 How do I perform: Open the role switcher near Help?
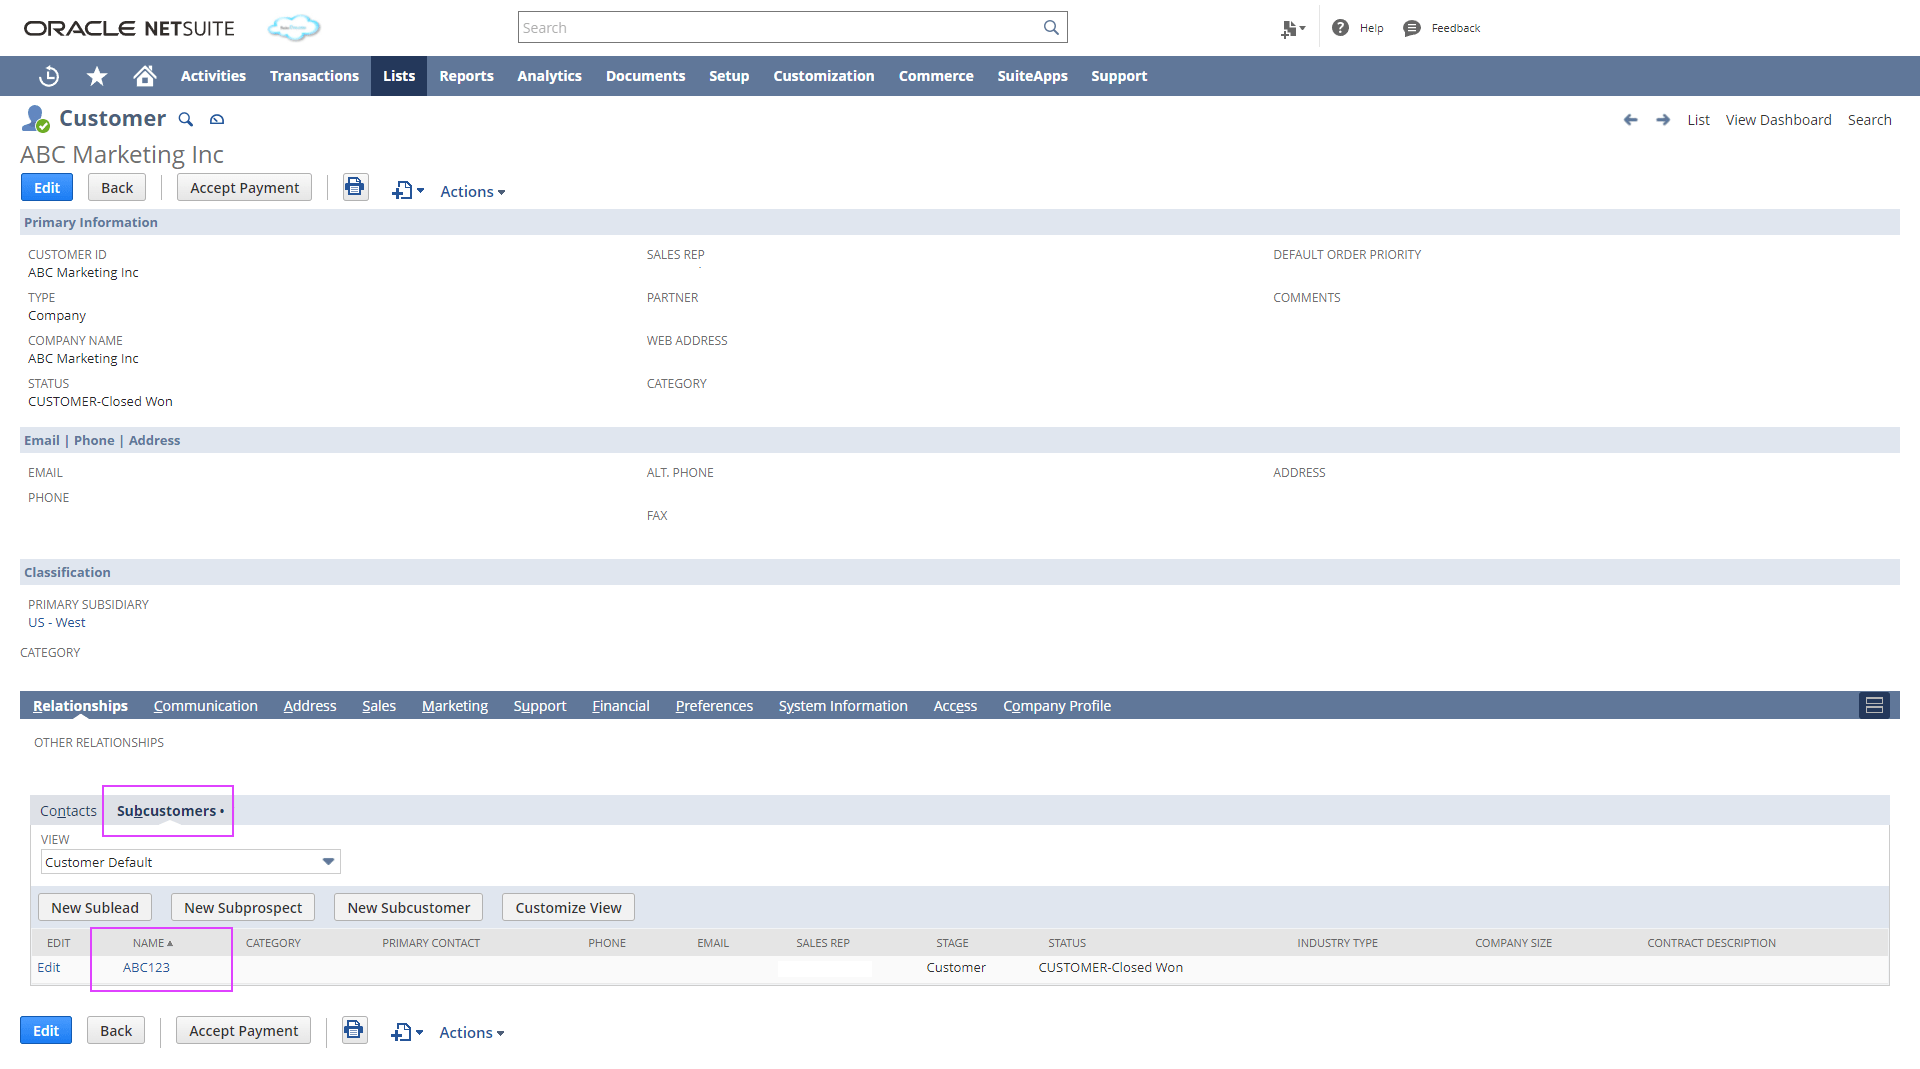tap(1291, 28)
